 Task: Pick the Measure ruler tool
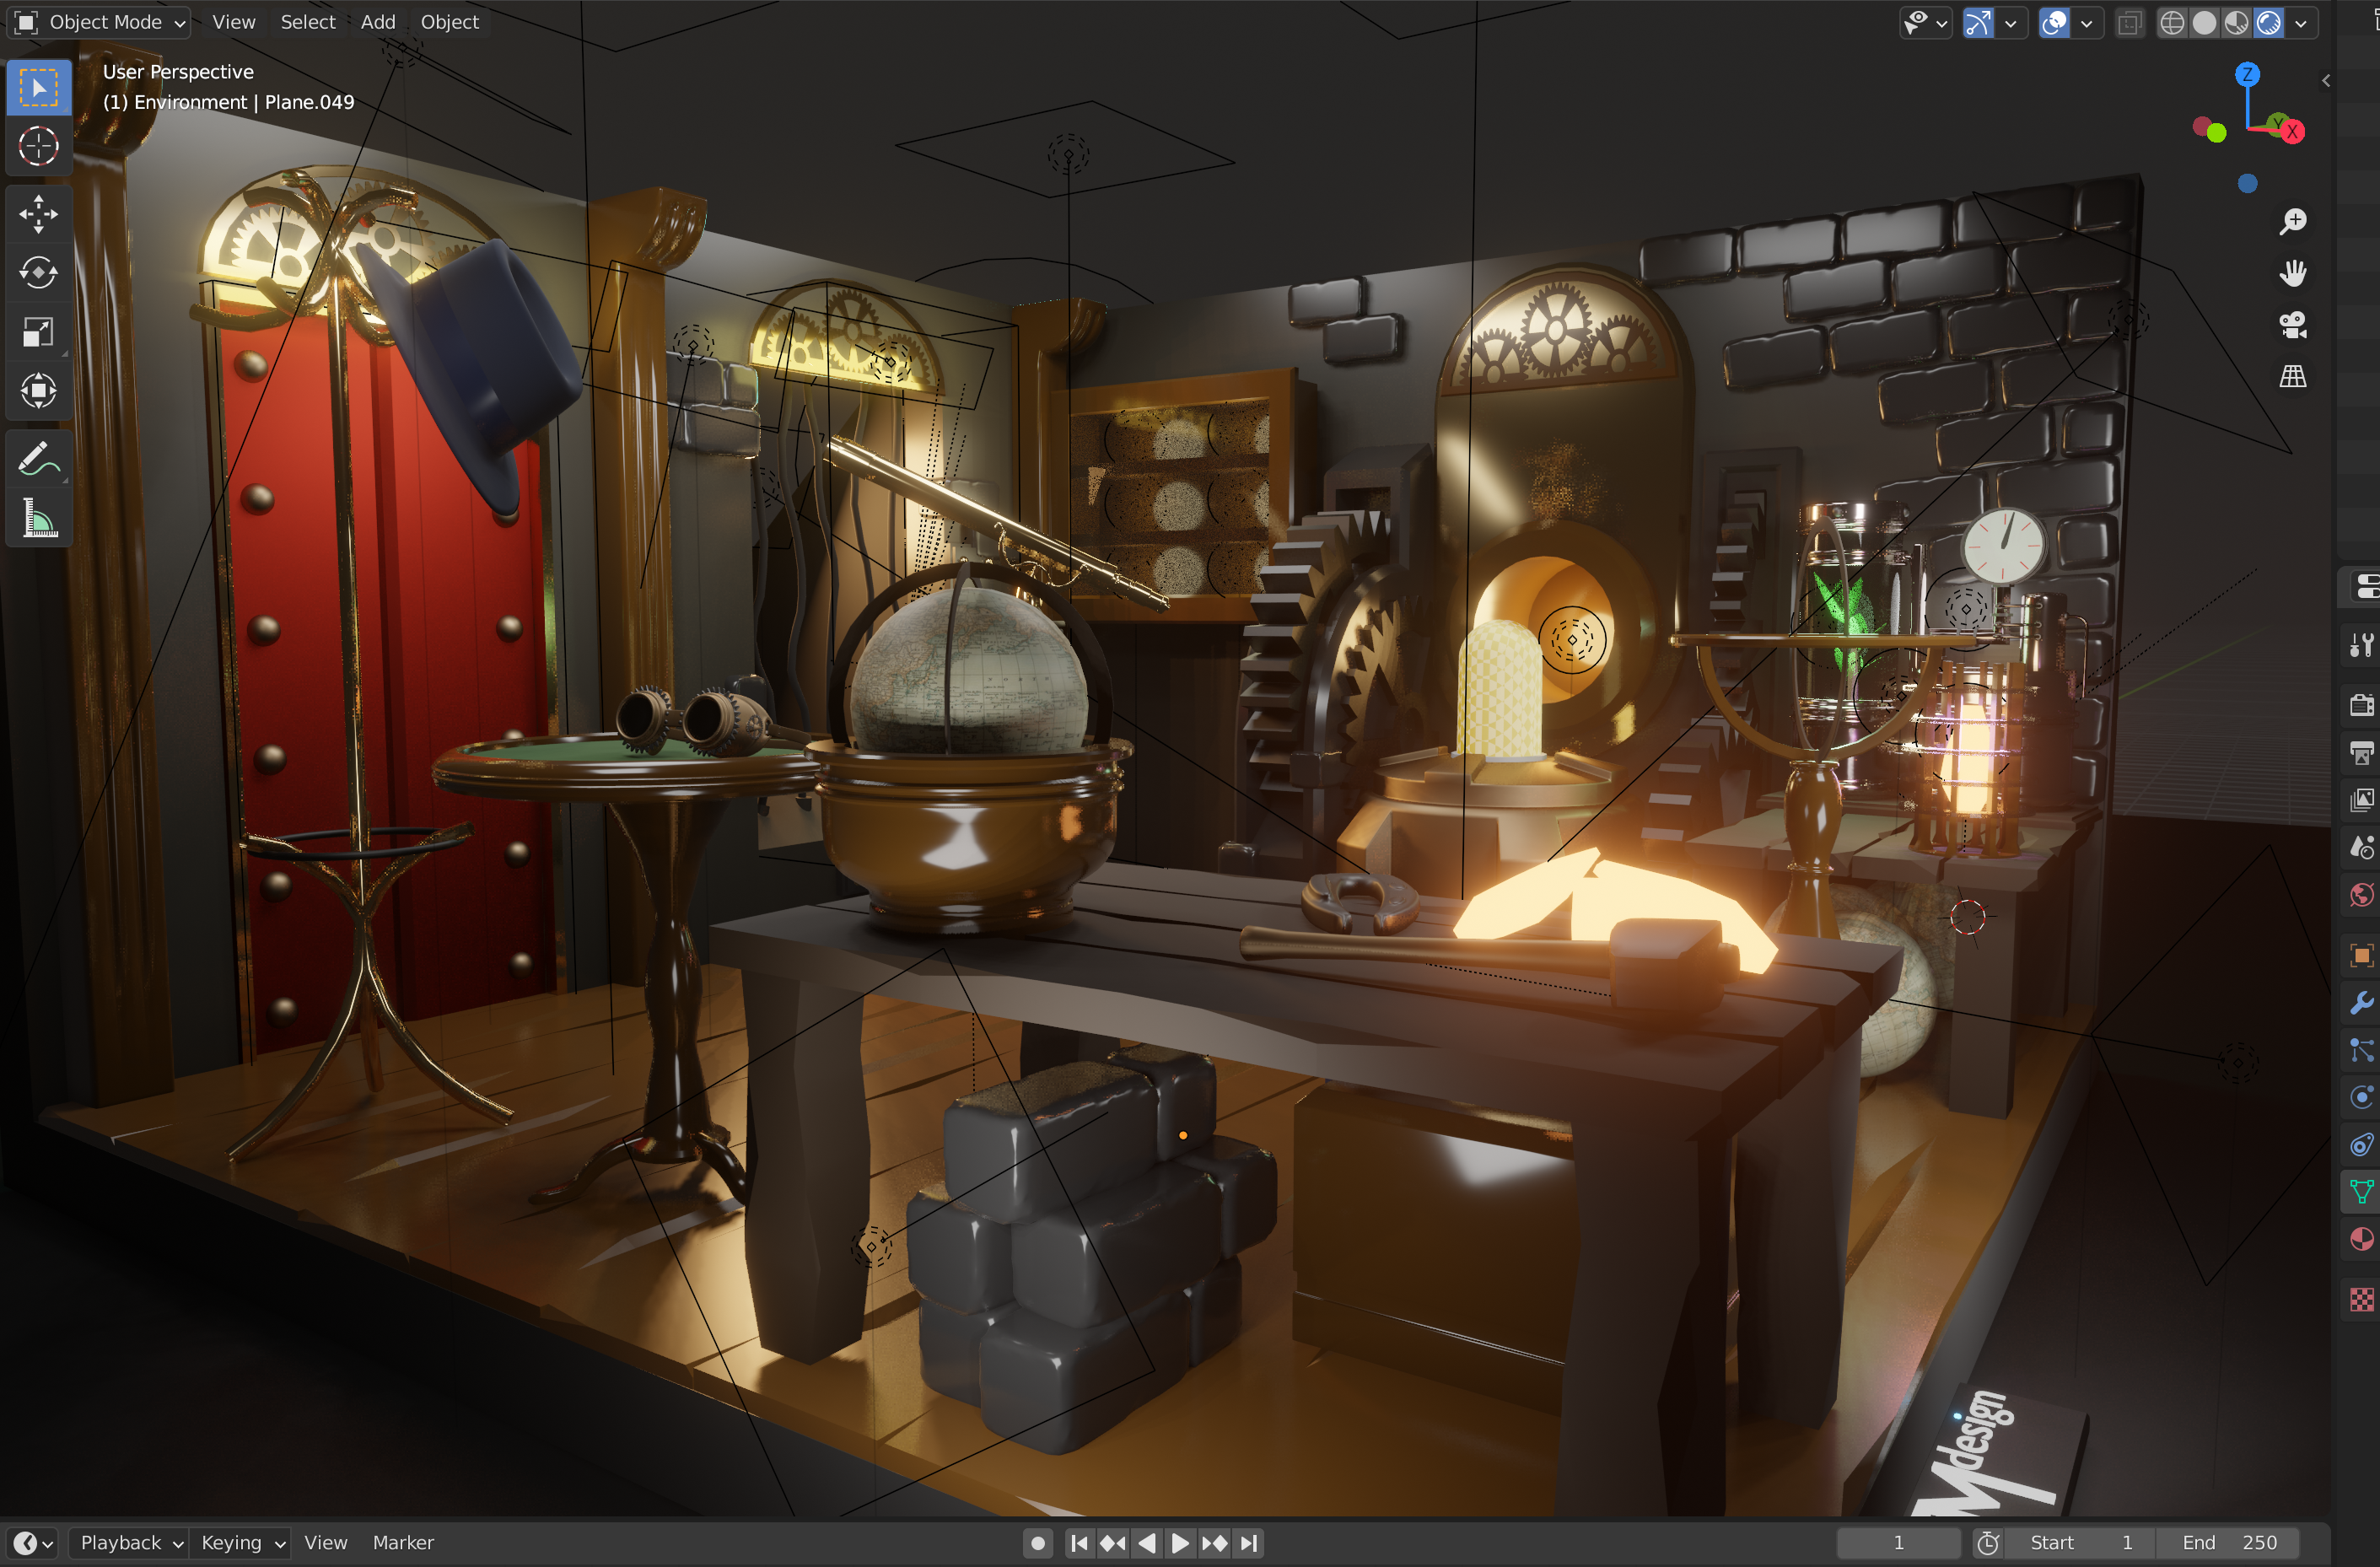[39, 518]
